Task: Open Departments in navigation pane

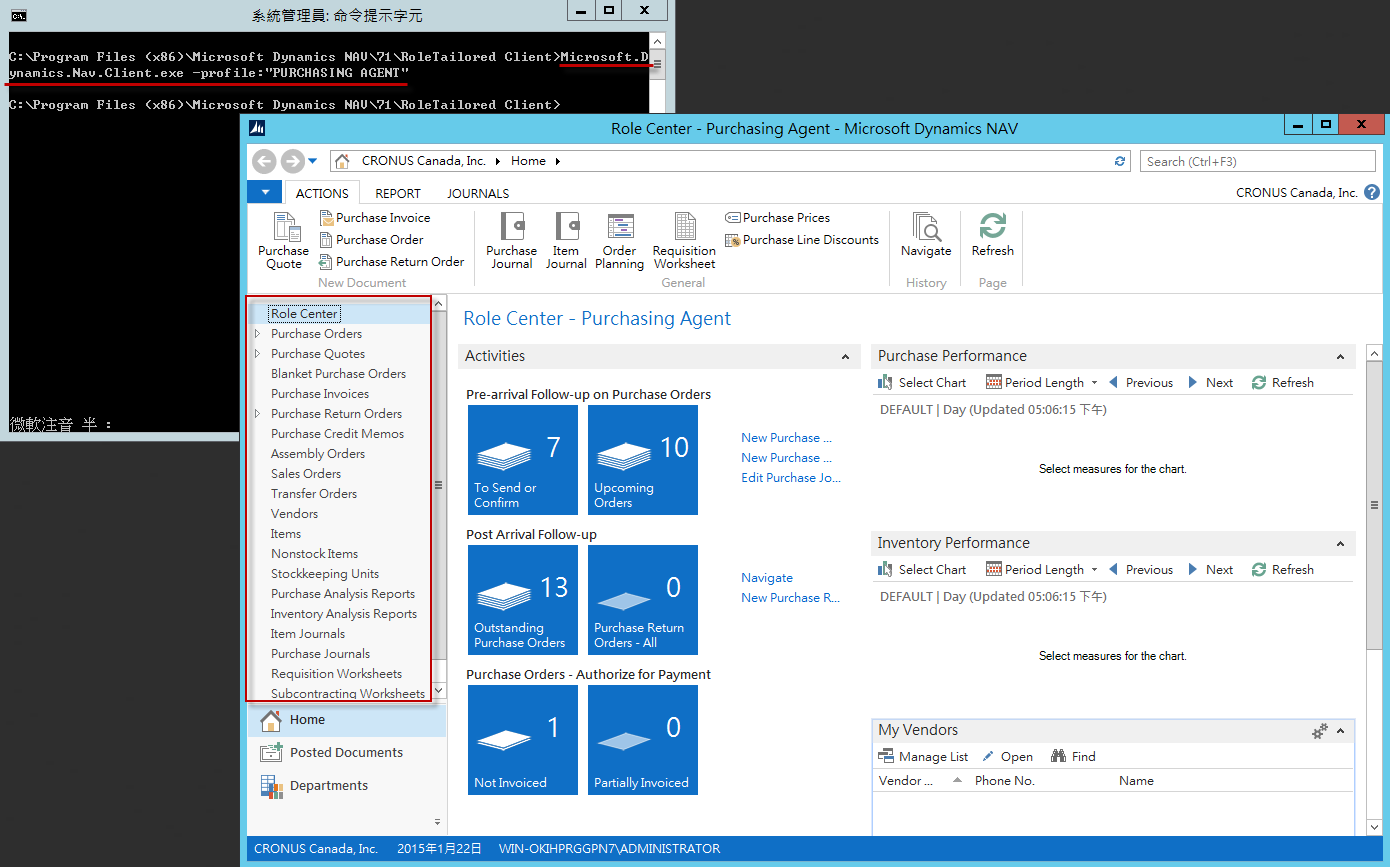Action: (x=346, y=786)
